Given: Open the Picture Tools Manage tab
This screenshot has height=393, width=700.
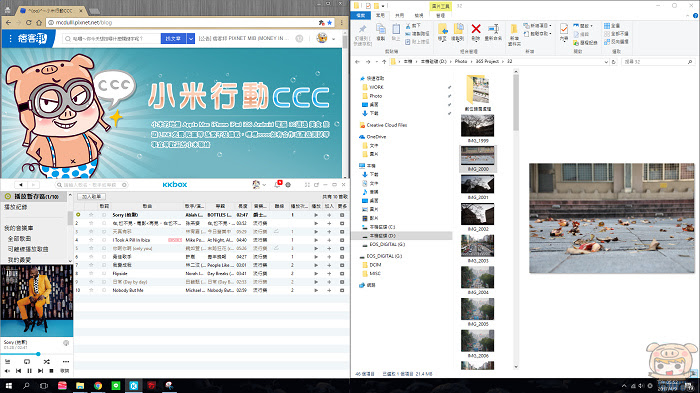Looking at the screenshot, I should coord(441,15).
